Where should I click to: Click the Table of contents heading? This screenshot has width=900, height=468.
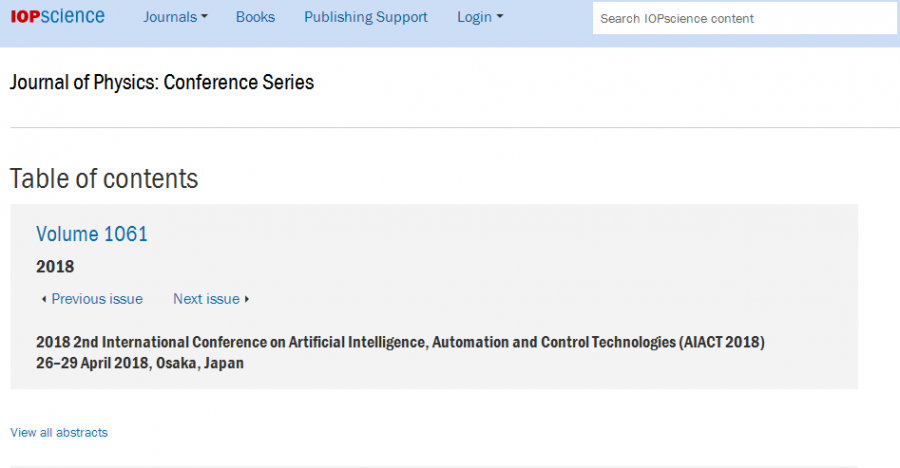tap(104, 179)
